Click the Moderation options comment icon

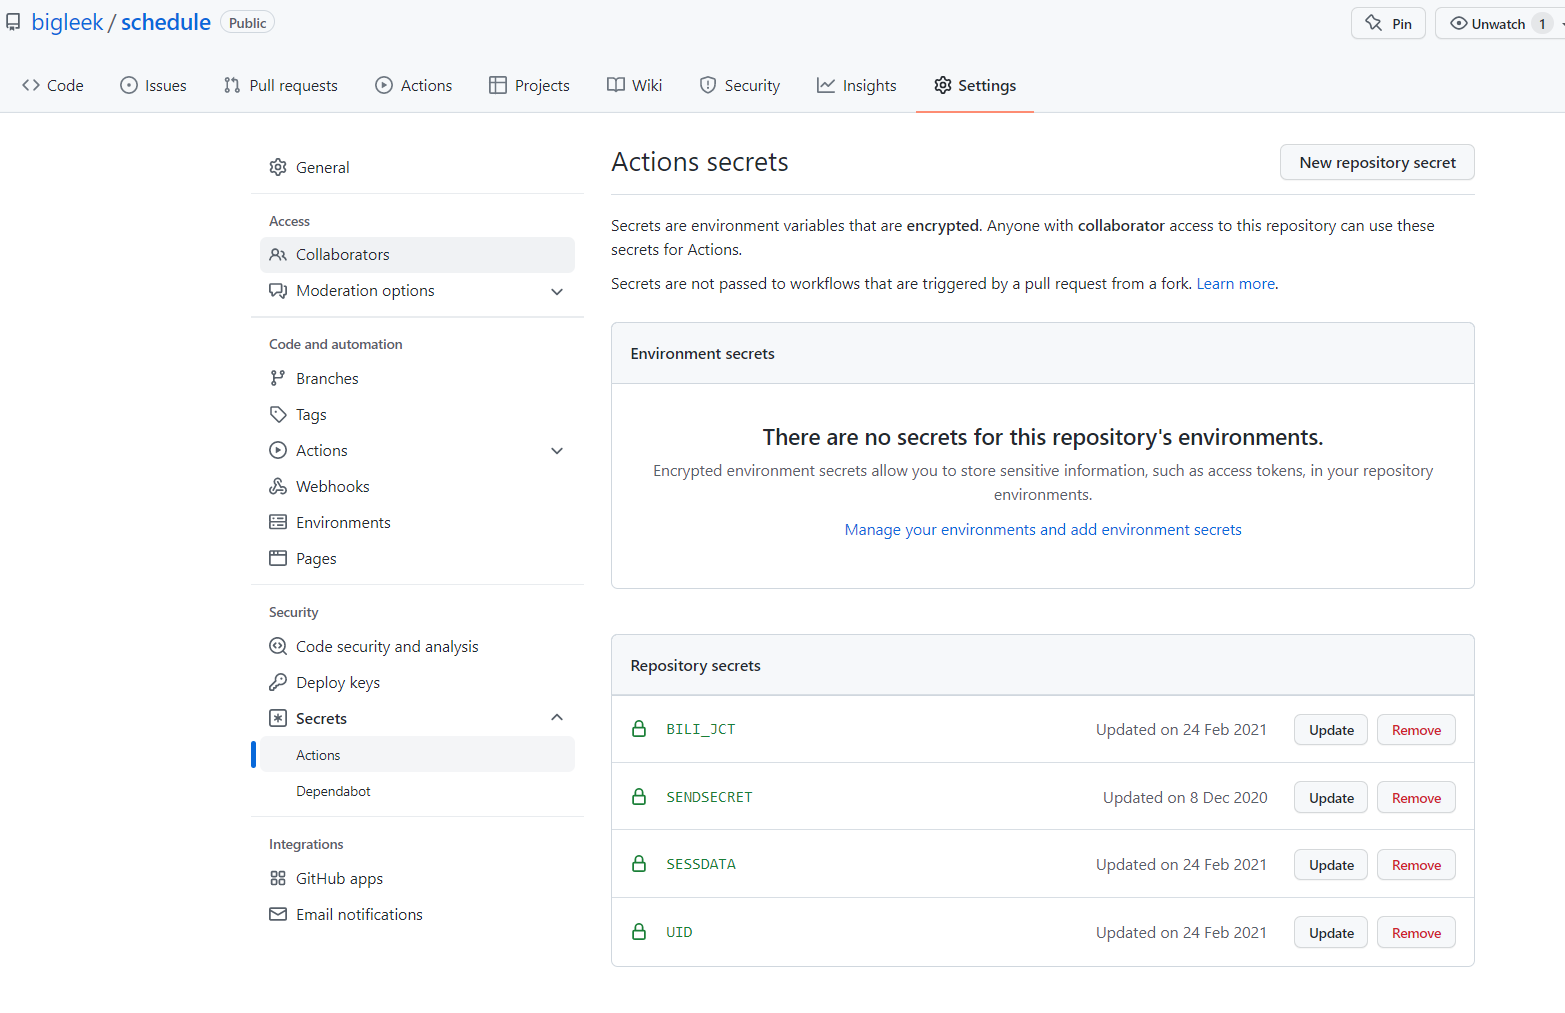[278, 290]
